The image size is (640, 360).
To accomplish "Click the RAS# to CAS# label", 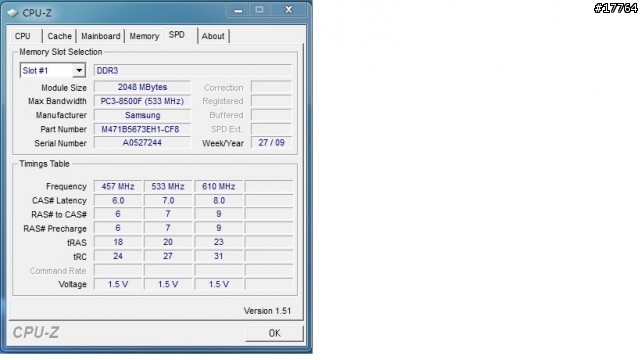I will tap(59, 215).
